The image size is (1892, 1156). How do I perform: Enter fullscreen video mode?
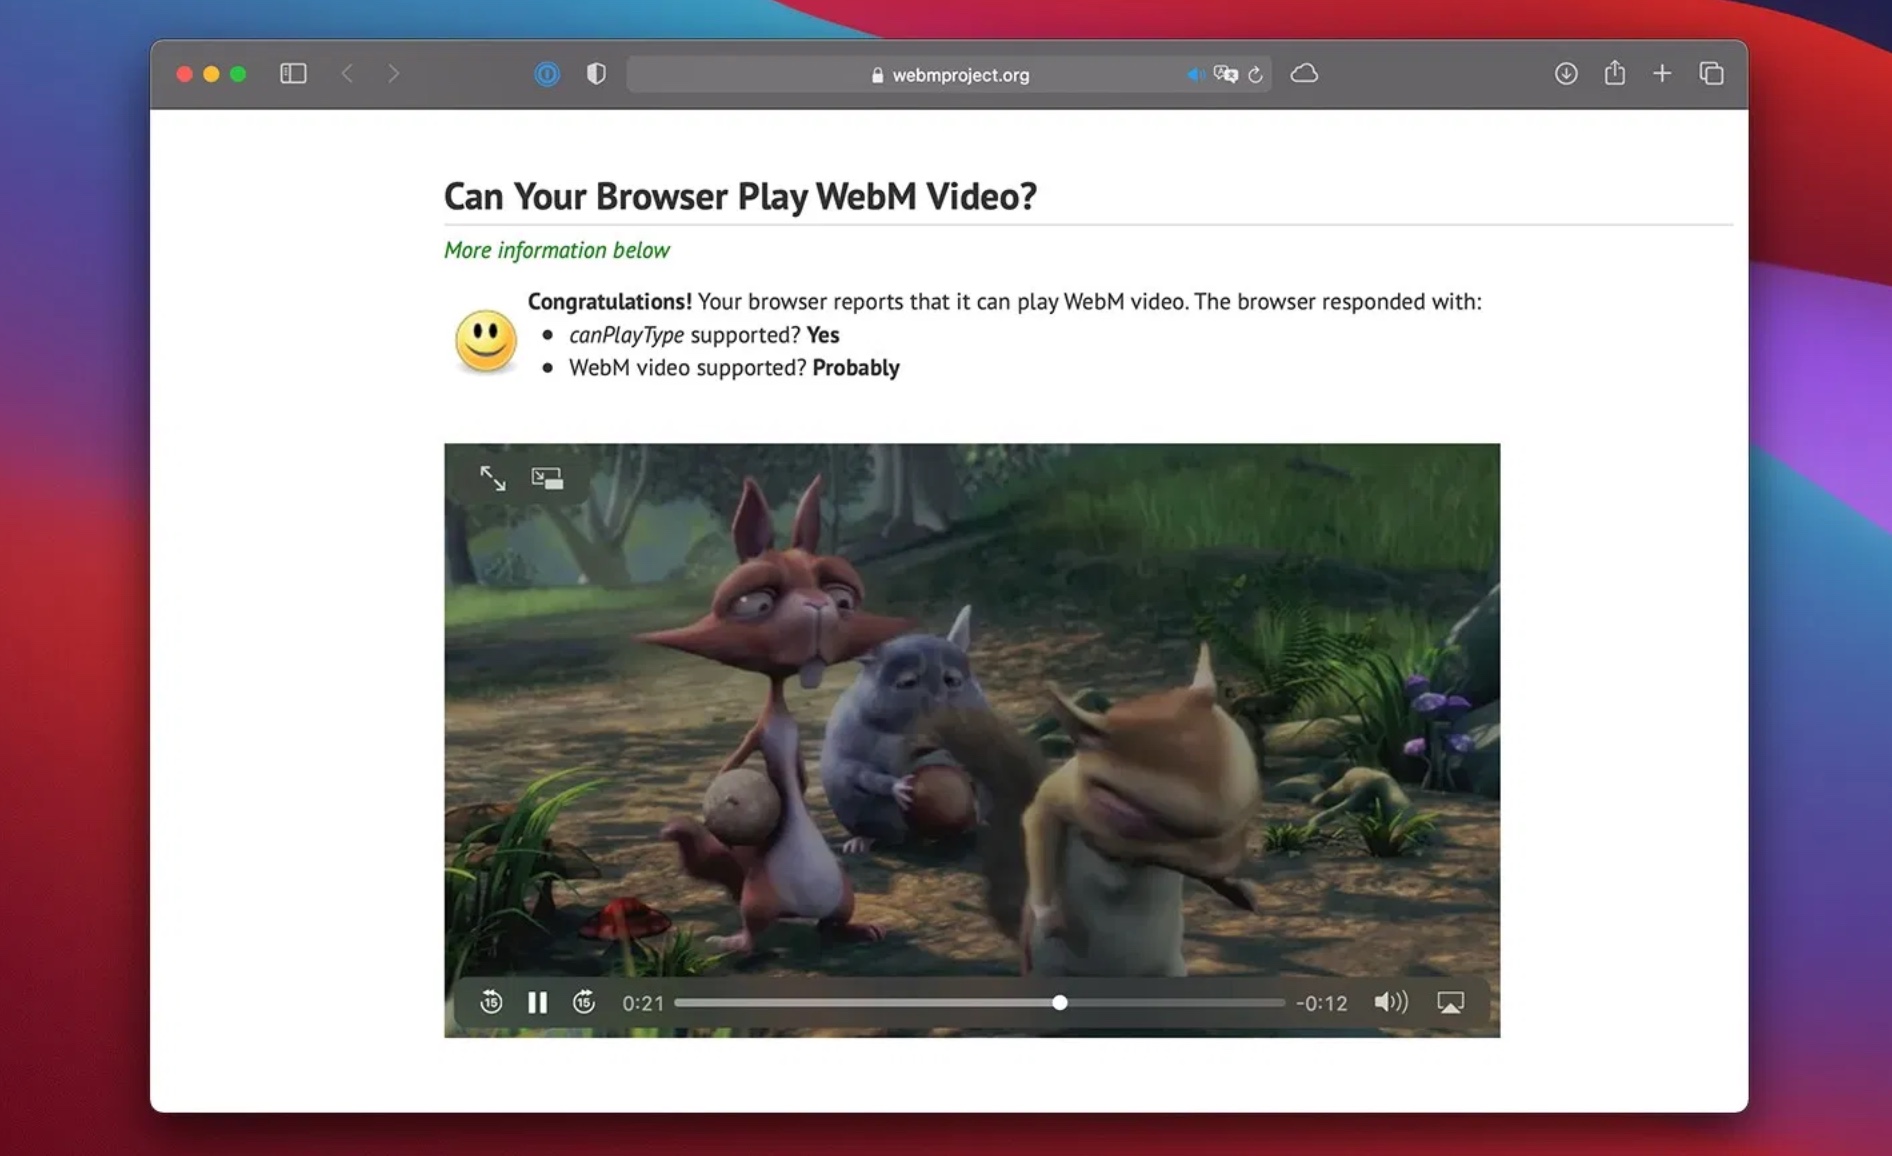coord(493,478)
